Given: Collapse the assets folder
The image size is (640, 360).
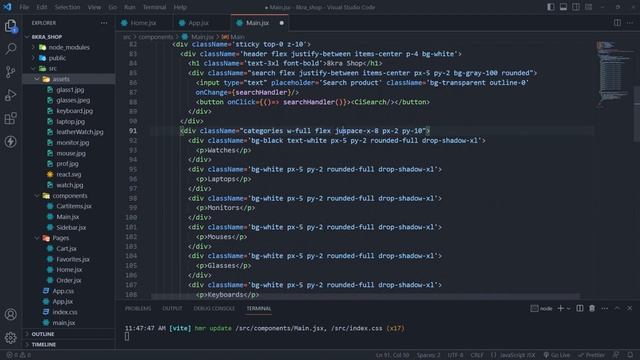Looking at the screenshot, I should (69, 79).
